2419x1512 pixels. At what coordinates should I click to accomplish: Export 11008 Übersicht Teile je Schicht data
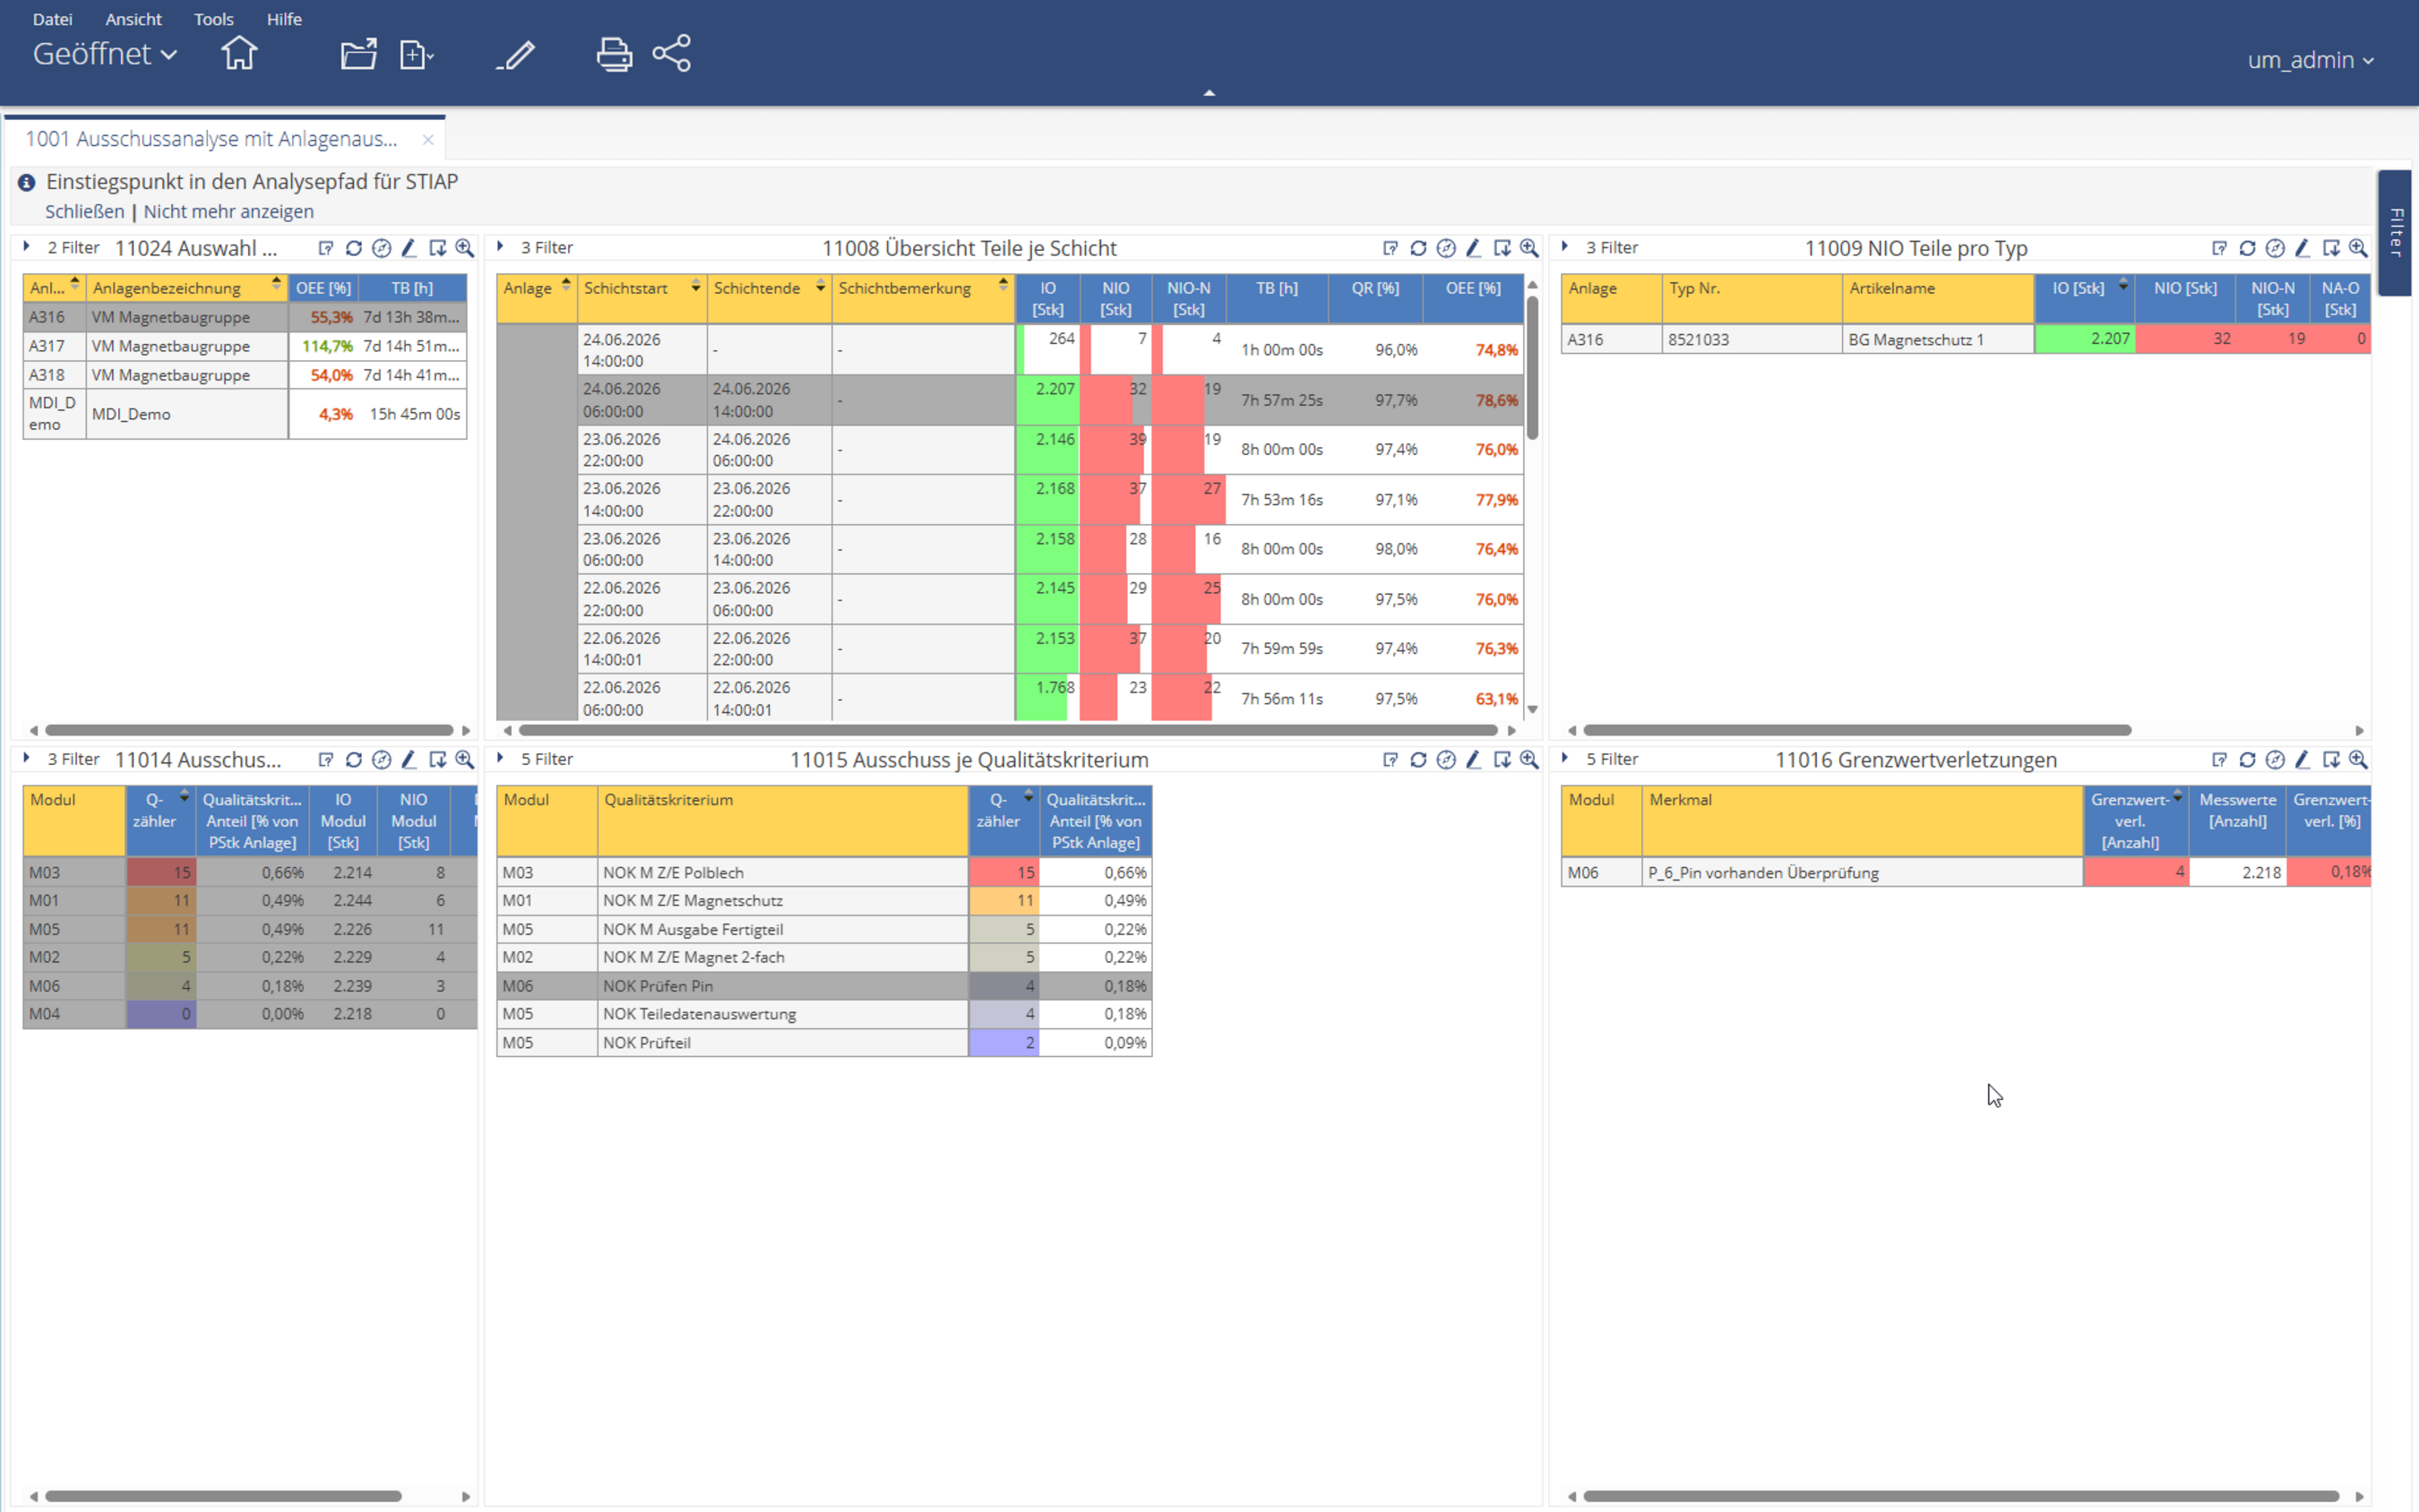point(1502,248)
